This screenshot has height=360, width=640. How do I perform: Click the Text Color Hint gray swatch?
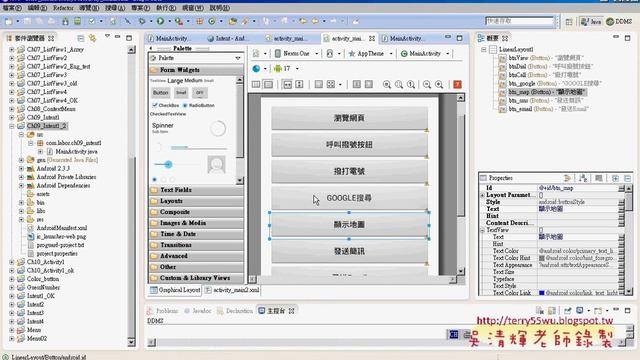click(x=542, y=258)
